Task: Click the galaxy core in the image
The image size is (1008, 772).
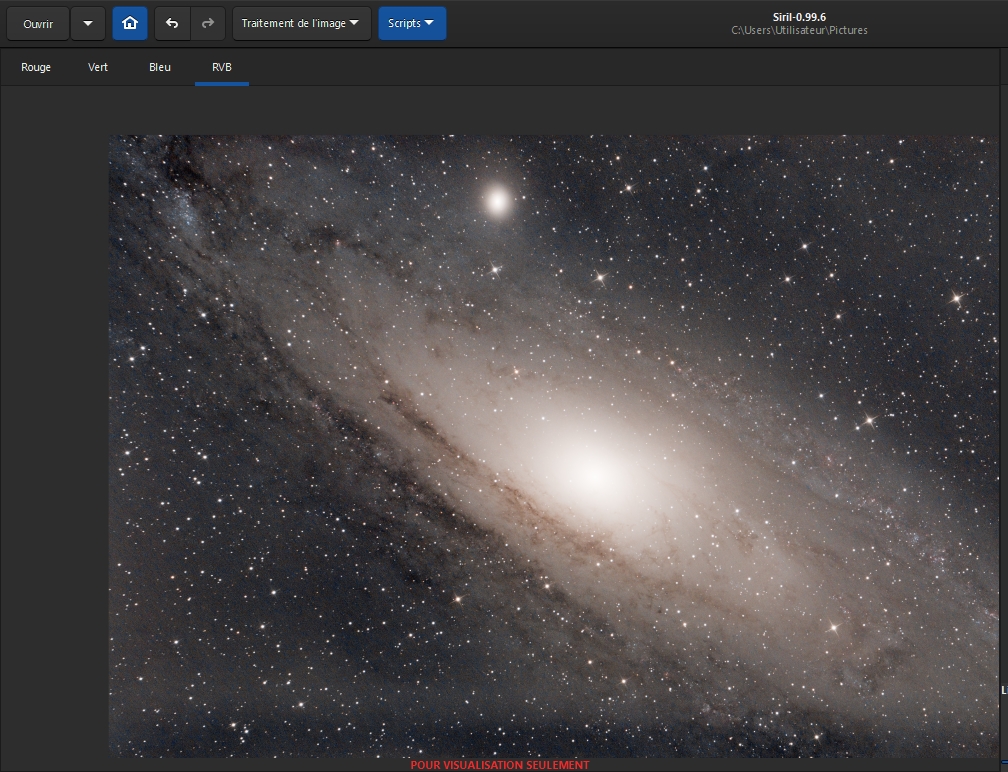Action: [x=595, y=474]
